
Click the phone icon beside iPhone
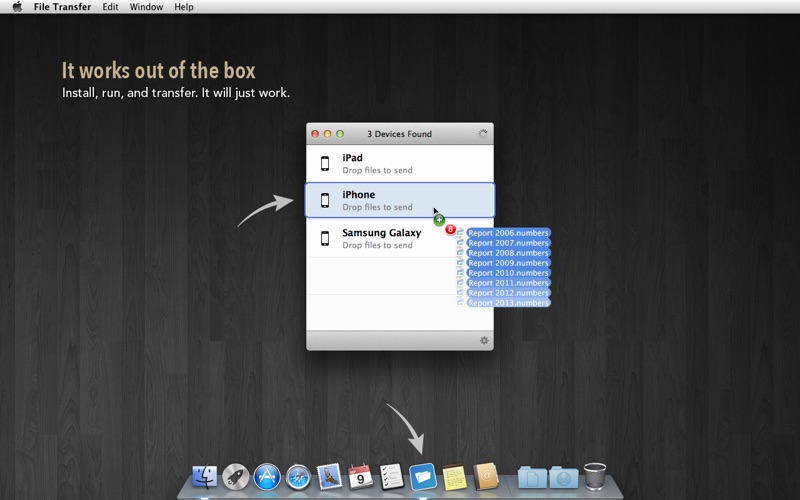tap(325, 200)
